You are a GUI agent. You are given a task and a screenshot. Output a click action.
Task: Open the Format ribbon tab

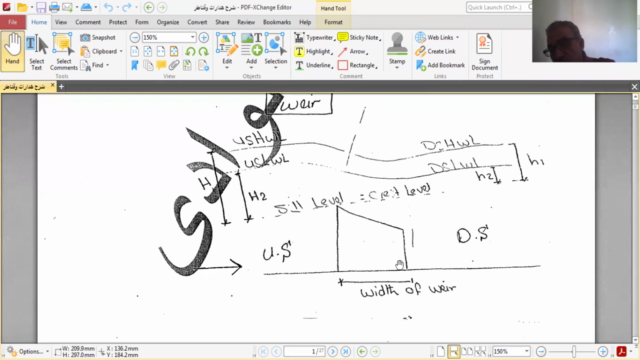(333, 22)
